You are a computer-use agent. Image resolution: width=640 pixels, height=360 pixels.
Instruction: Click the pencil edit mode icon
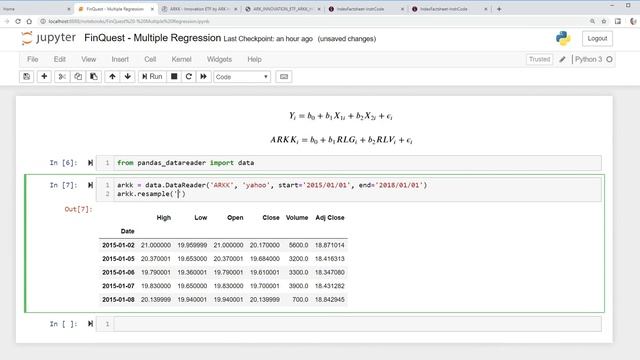coord(562,60)
